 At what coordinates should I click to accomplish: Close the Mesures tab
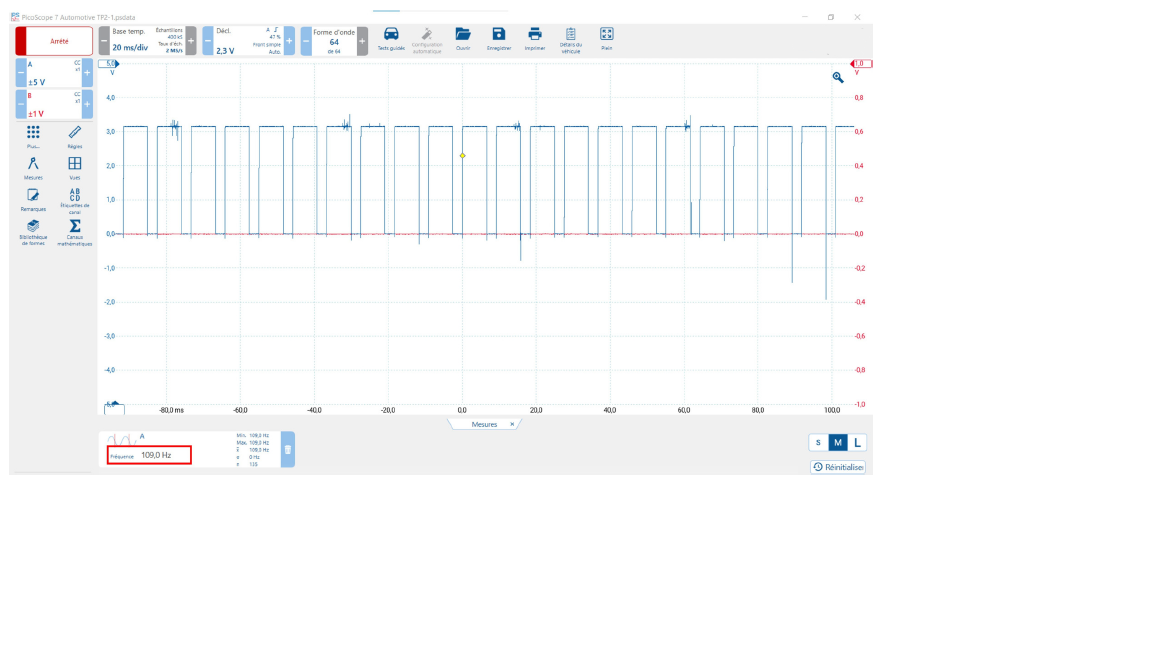coord(512,424)
